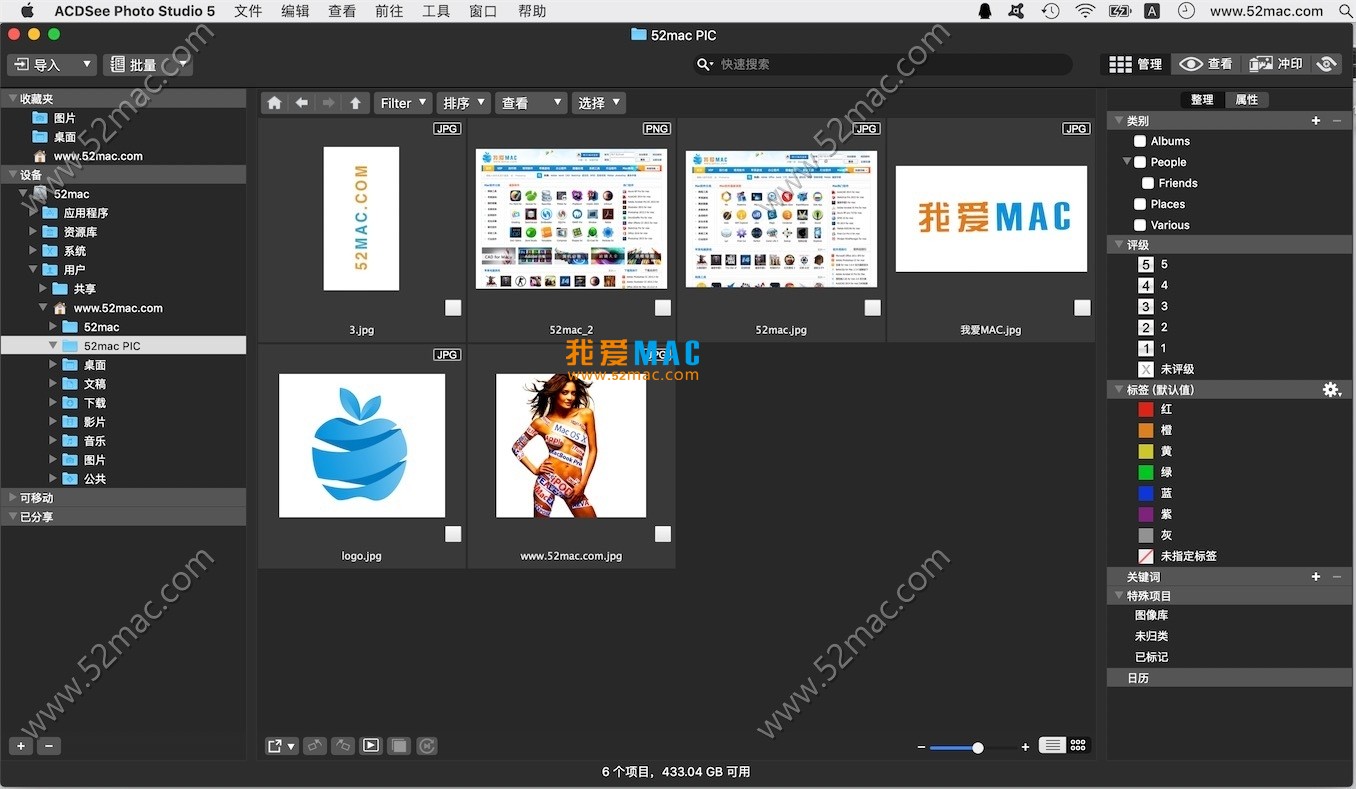Open the 窗口 menu
Viewport: 1356px width, 789px height.
coord(483,11)
